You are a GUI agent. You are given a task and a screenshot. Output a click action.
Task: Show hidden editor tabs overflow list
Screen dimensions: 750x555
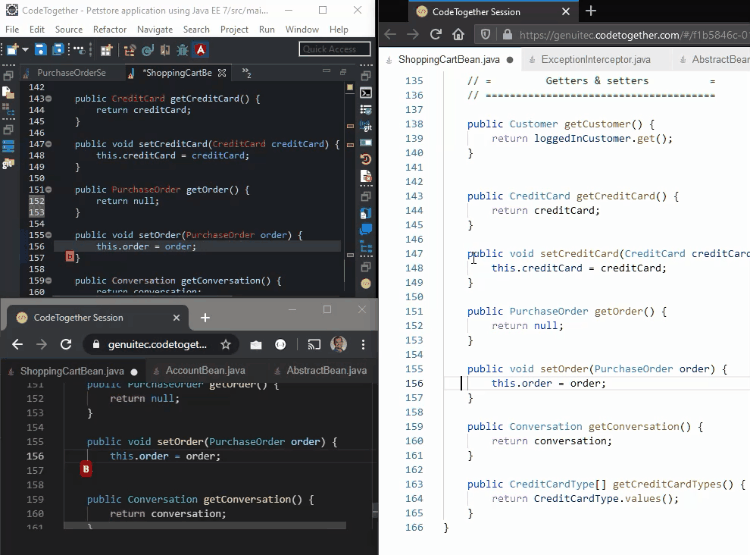click(246, 73)
